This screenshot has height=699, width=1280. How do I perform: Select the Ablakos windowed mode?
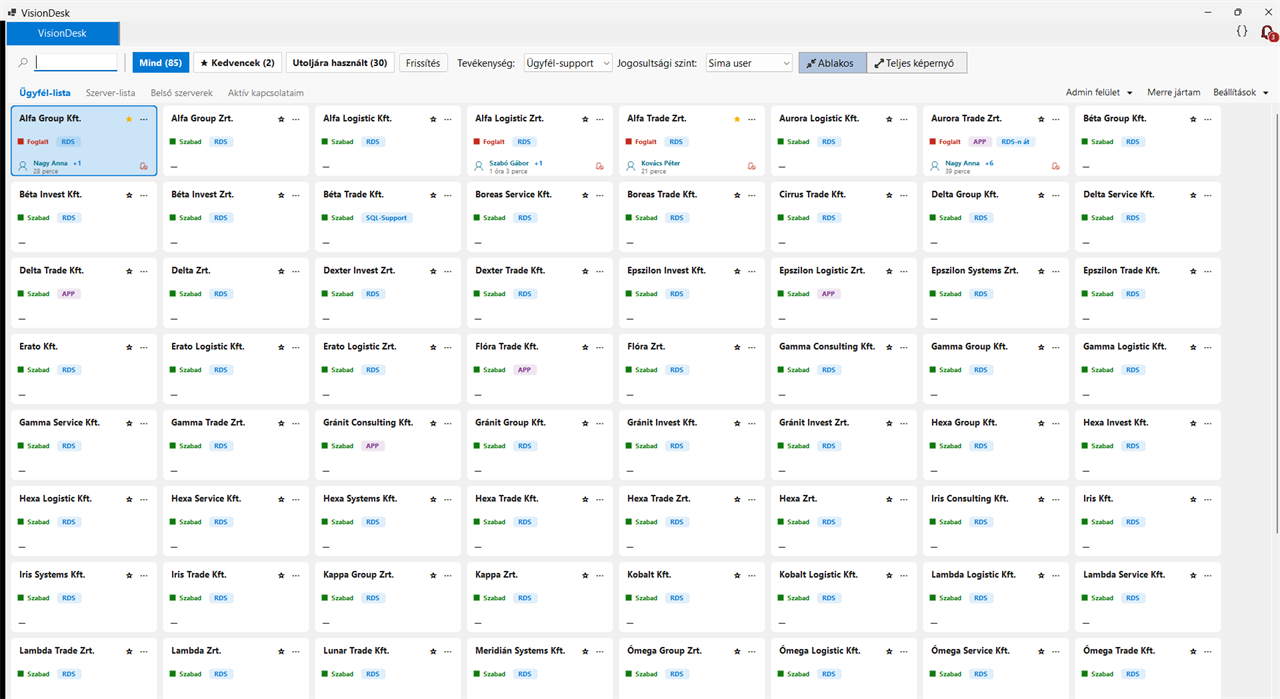[833, 63]
